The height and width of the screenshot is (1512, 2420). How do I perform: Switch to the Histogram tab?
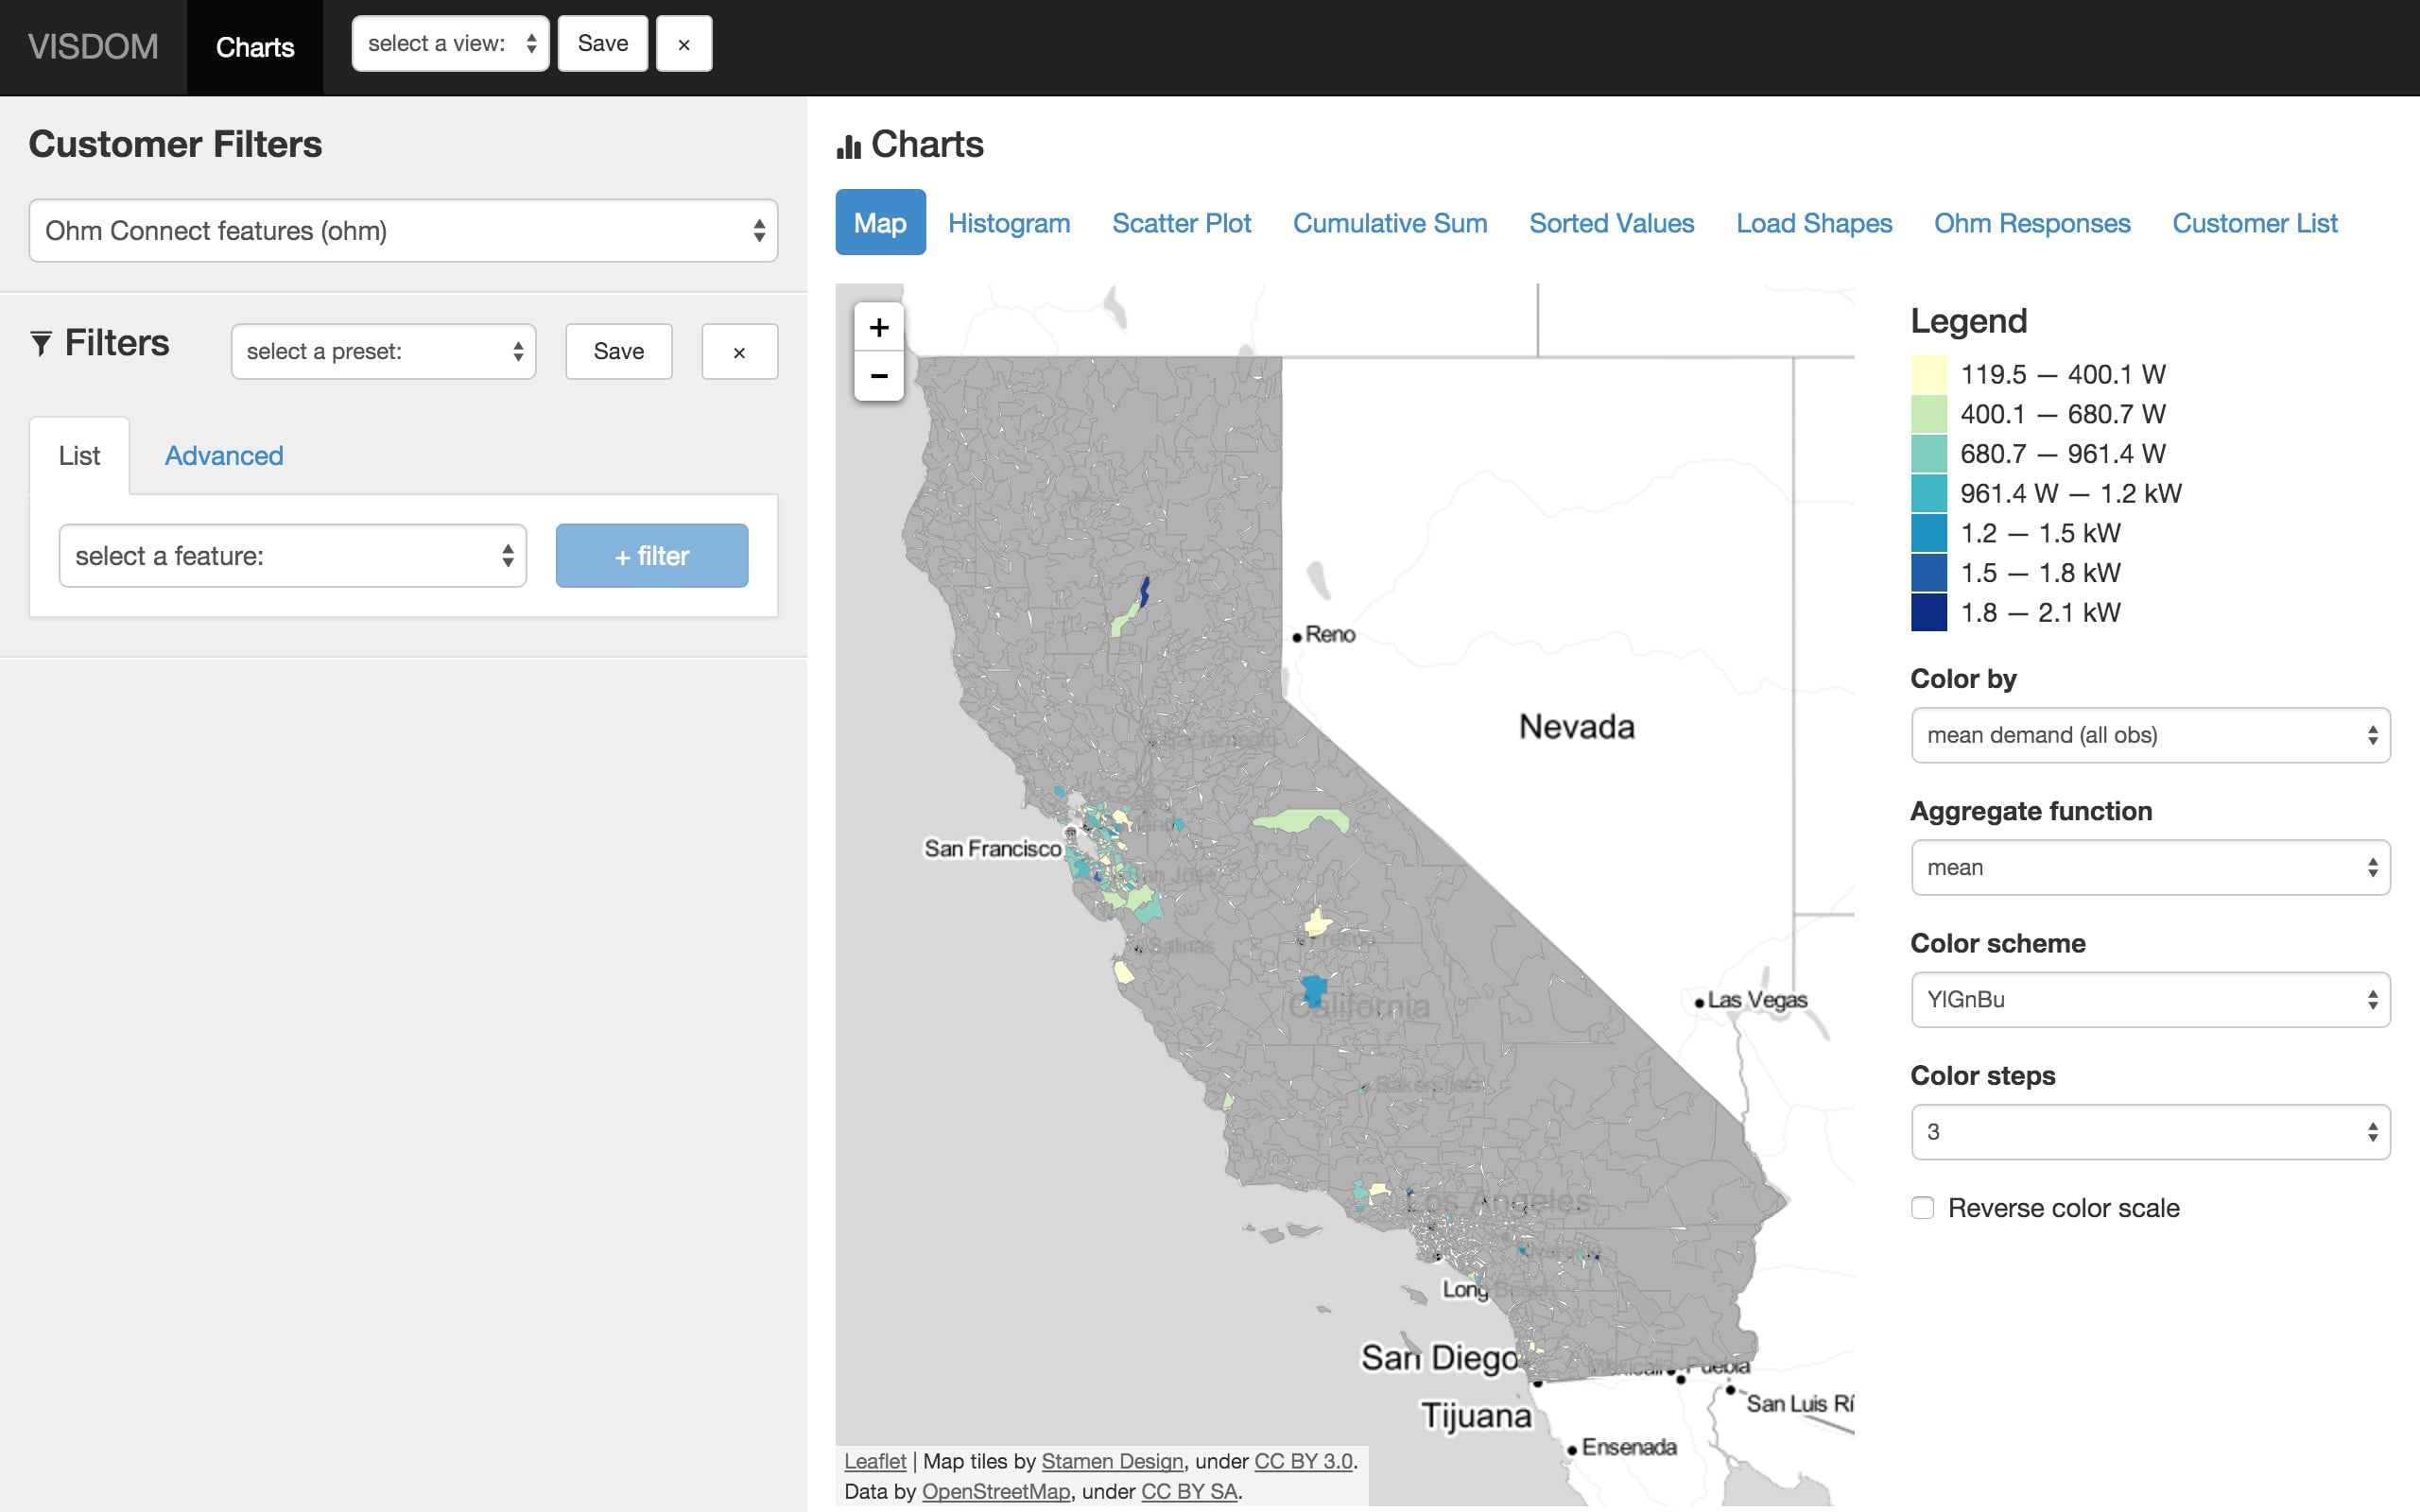(1008, 223)
